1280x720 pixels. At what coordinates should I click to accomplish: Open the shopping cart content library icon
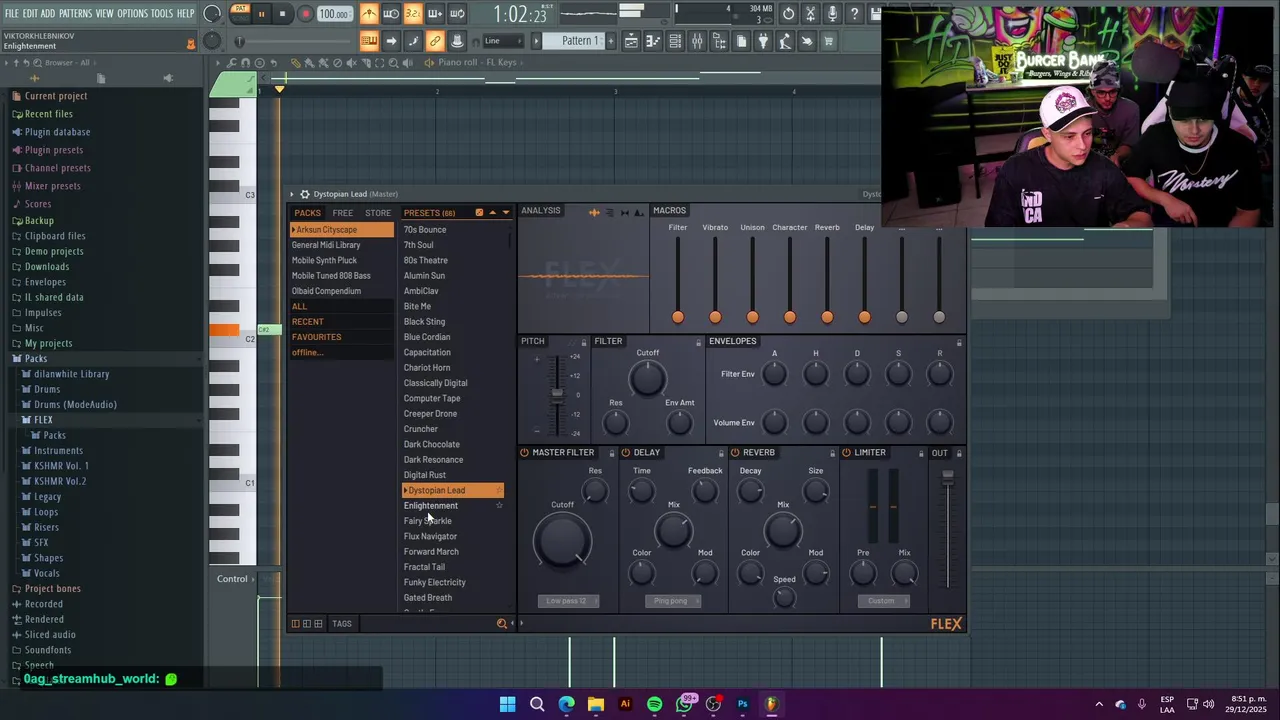829,41
